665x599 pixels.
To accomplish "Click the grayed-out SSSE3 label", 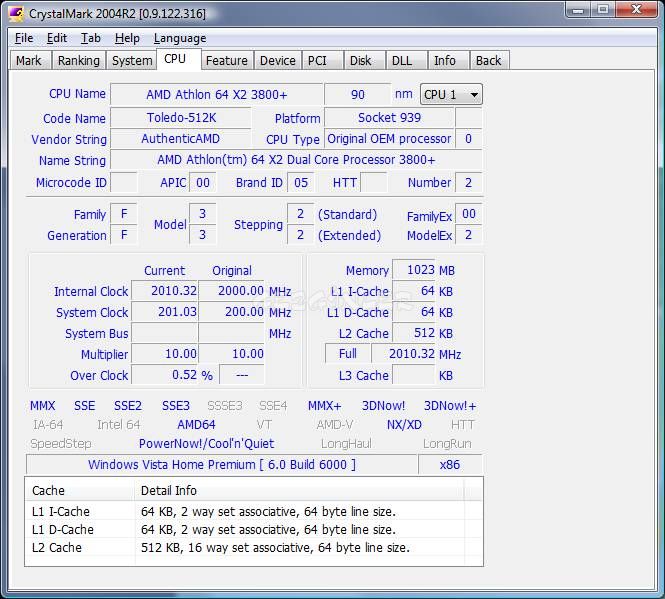I will (224, 406).
